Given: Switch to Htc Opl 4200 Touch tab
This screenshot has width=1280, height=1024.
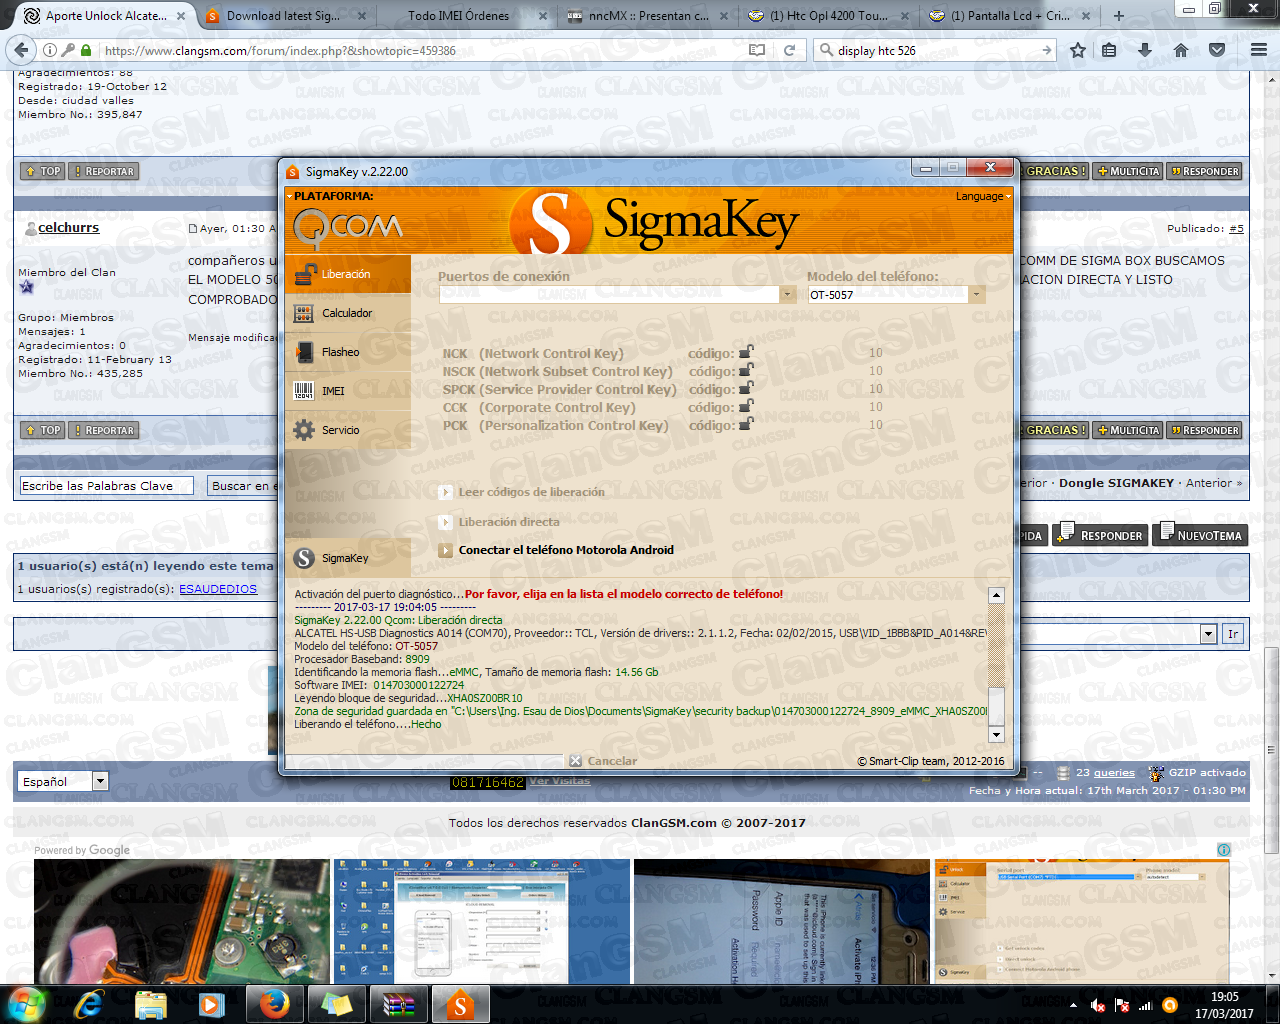Looking at the screenshot, I should (827, 16).
